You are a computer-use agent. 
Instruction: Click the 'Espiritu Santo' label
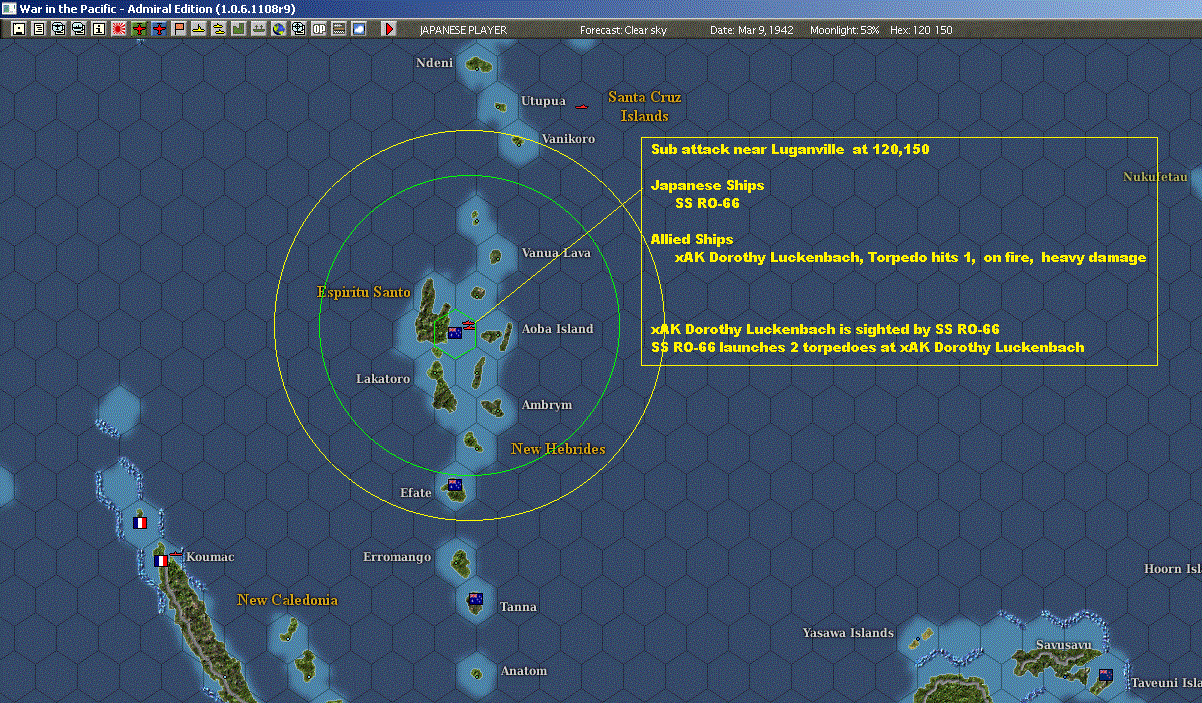(364, 292)
